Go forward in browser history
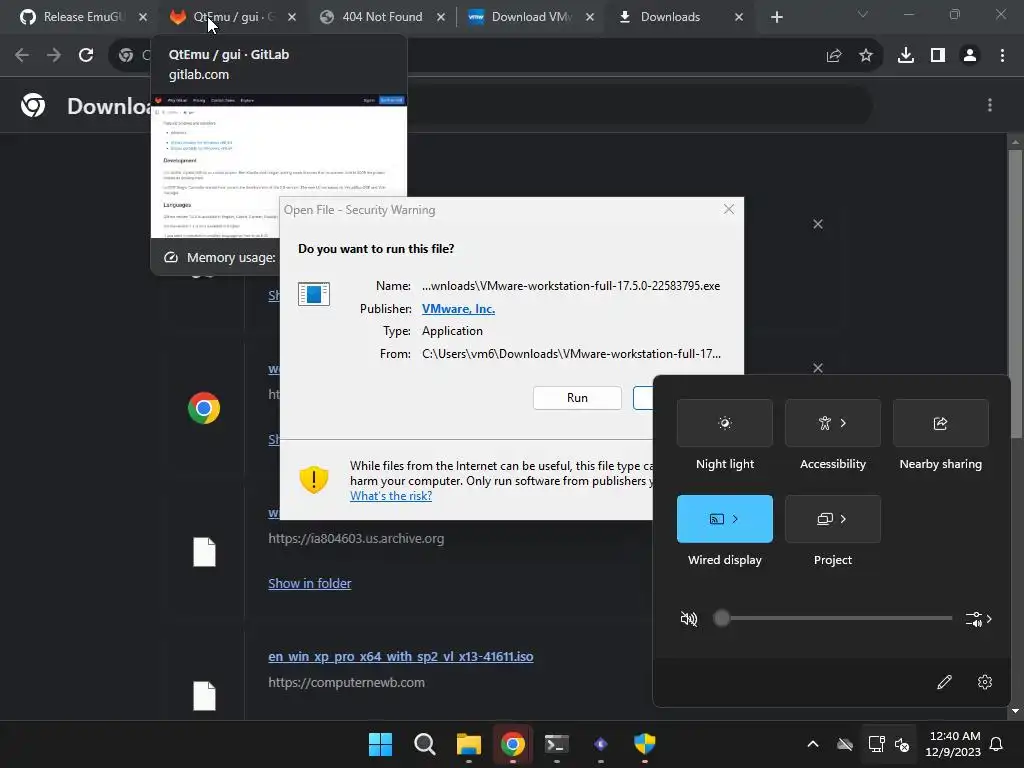The image size is (1024, 768). click(x=54, y=56)
